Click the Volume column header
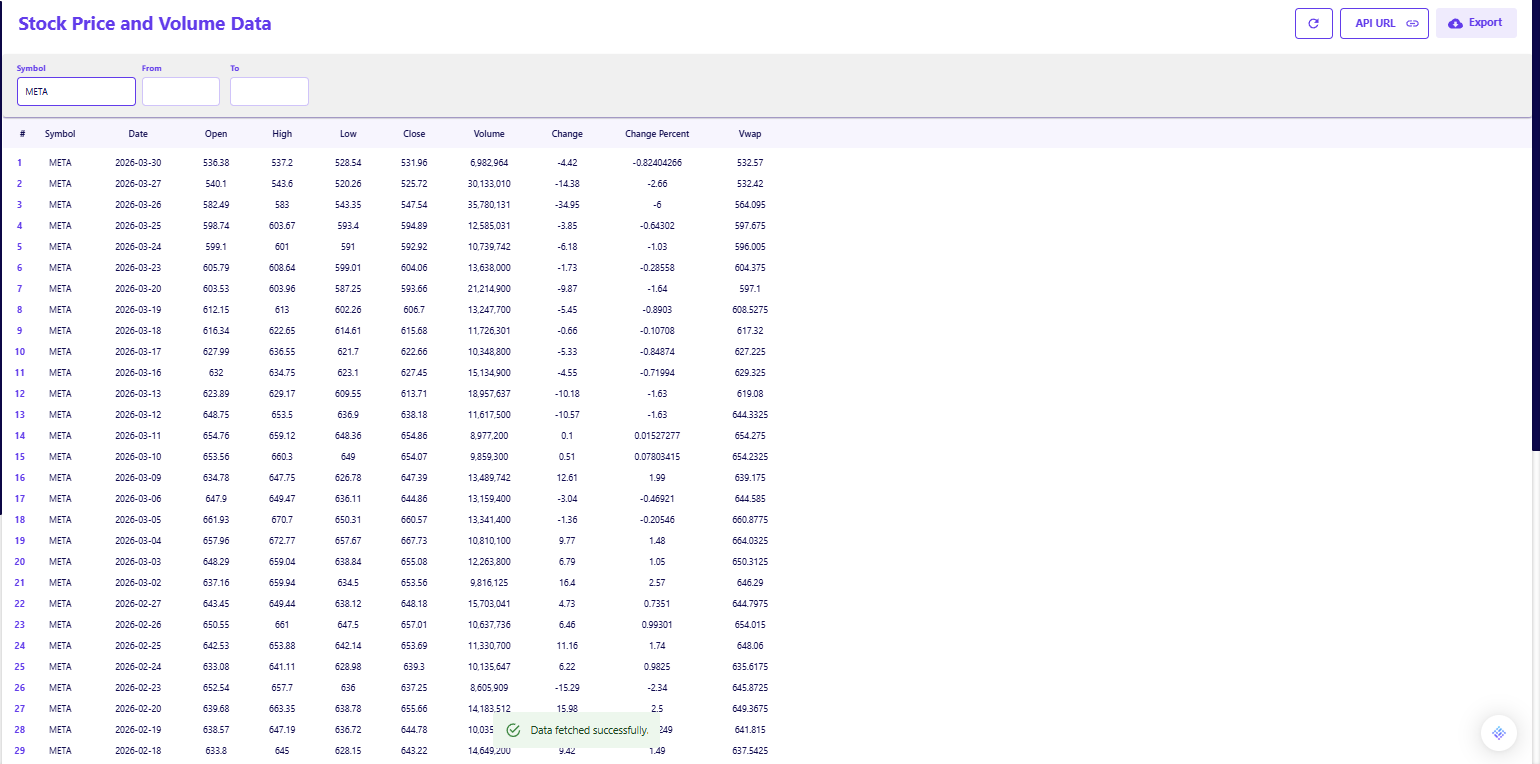1540x764 pixels. click(489, 133)
